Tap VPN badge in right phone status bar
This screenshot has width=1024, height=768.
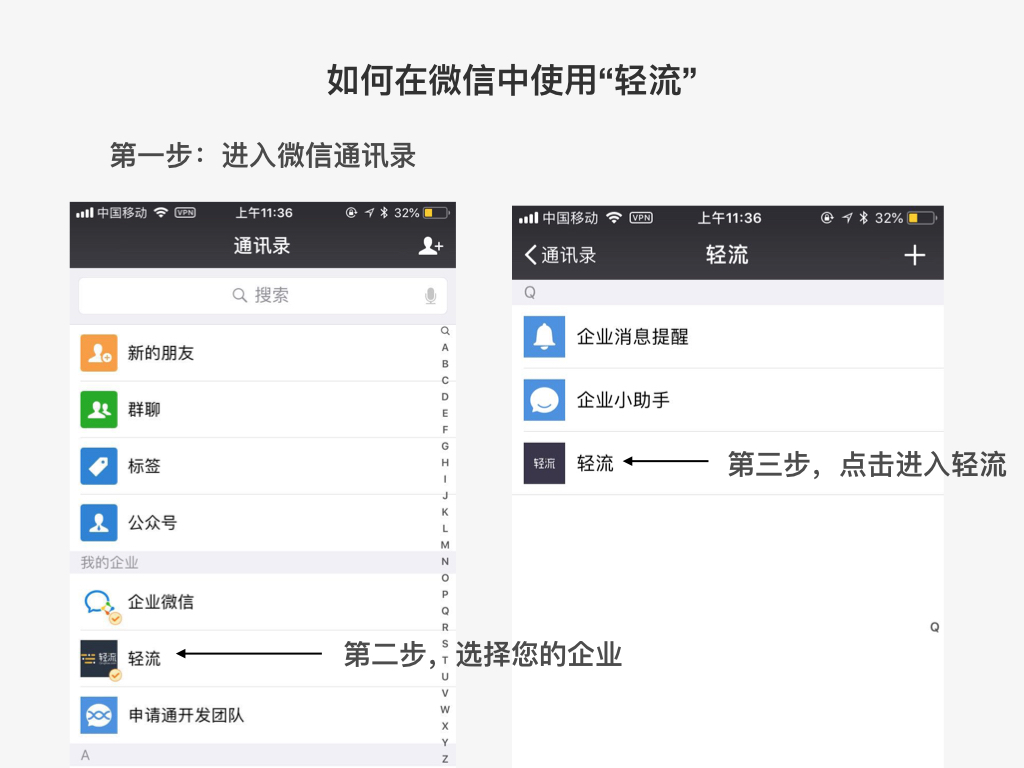(641, 217)
